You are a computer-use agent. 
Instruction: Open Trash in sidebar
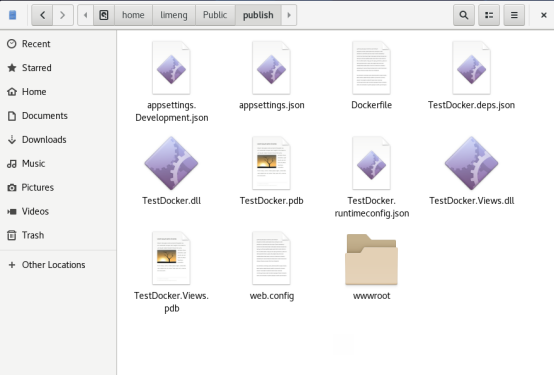coord(58,235)
